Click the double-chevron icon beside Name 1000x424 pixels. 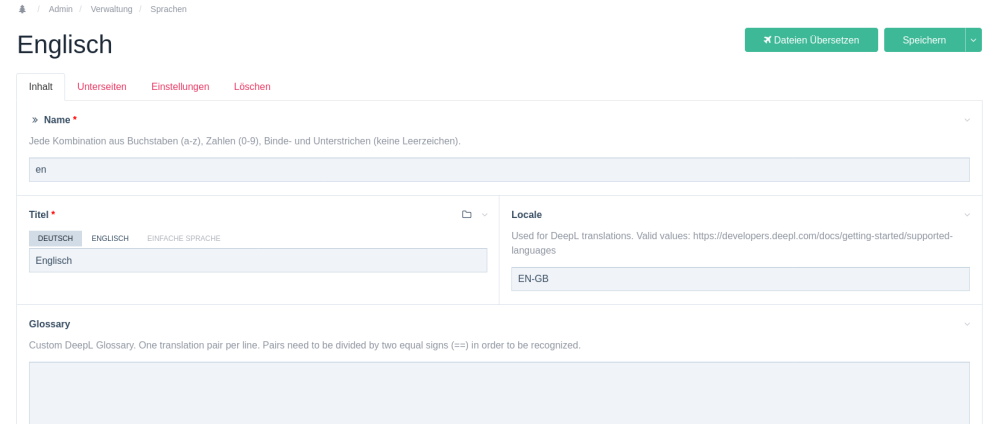tap(35, 120)
